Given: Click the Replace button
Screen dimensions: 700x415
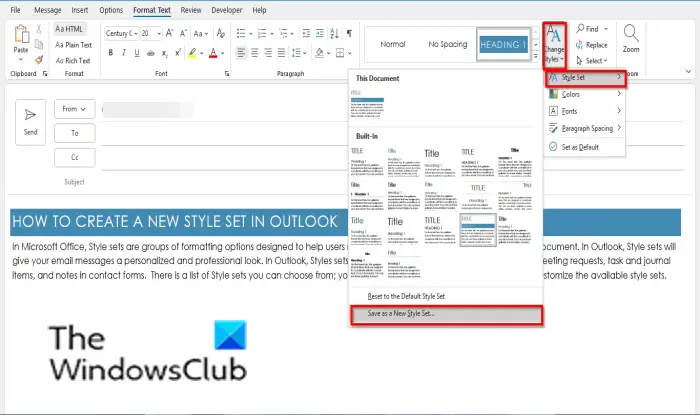Looking at the screenshot, I should tap(592, 45).
